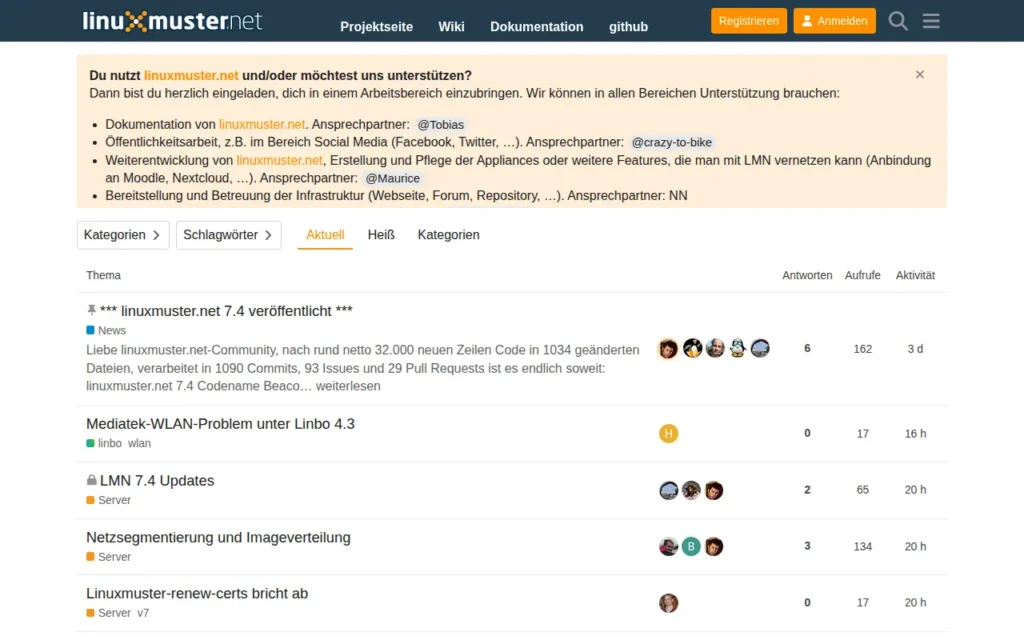
Task: Click the Registrieren button
Action: 748,21
